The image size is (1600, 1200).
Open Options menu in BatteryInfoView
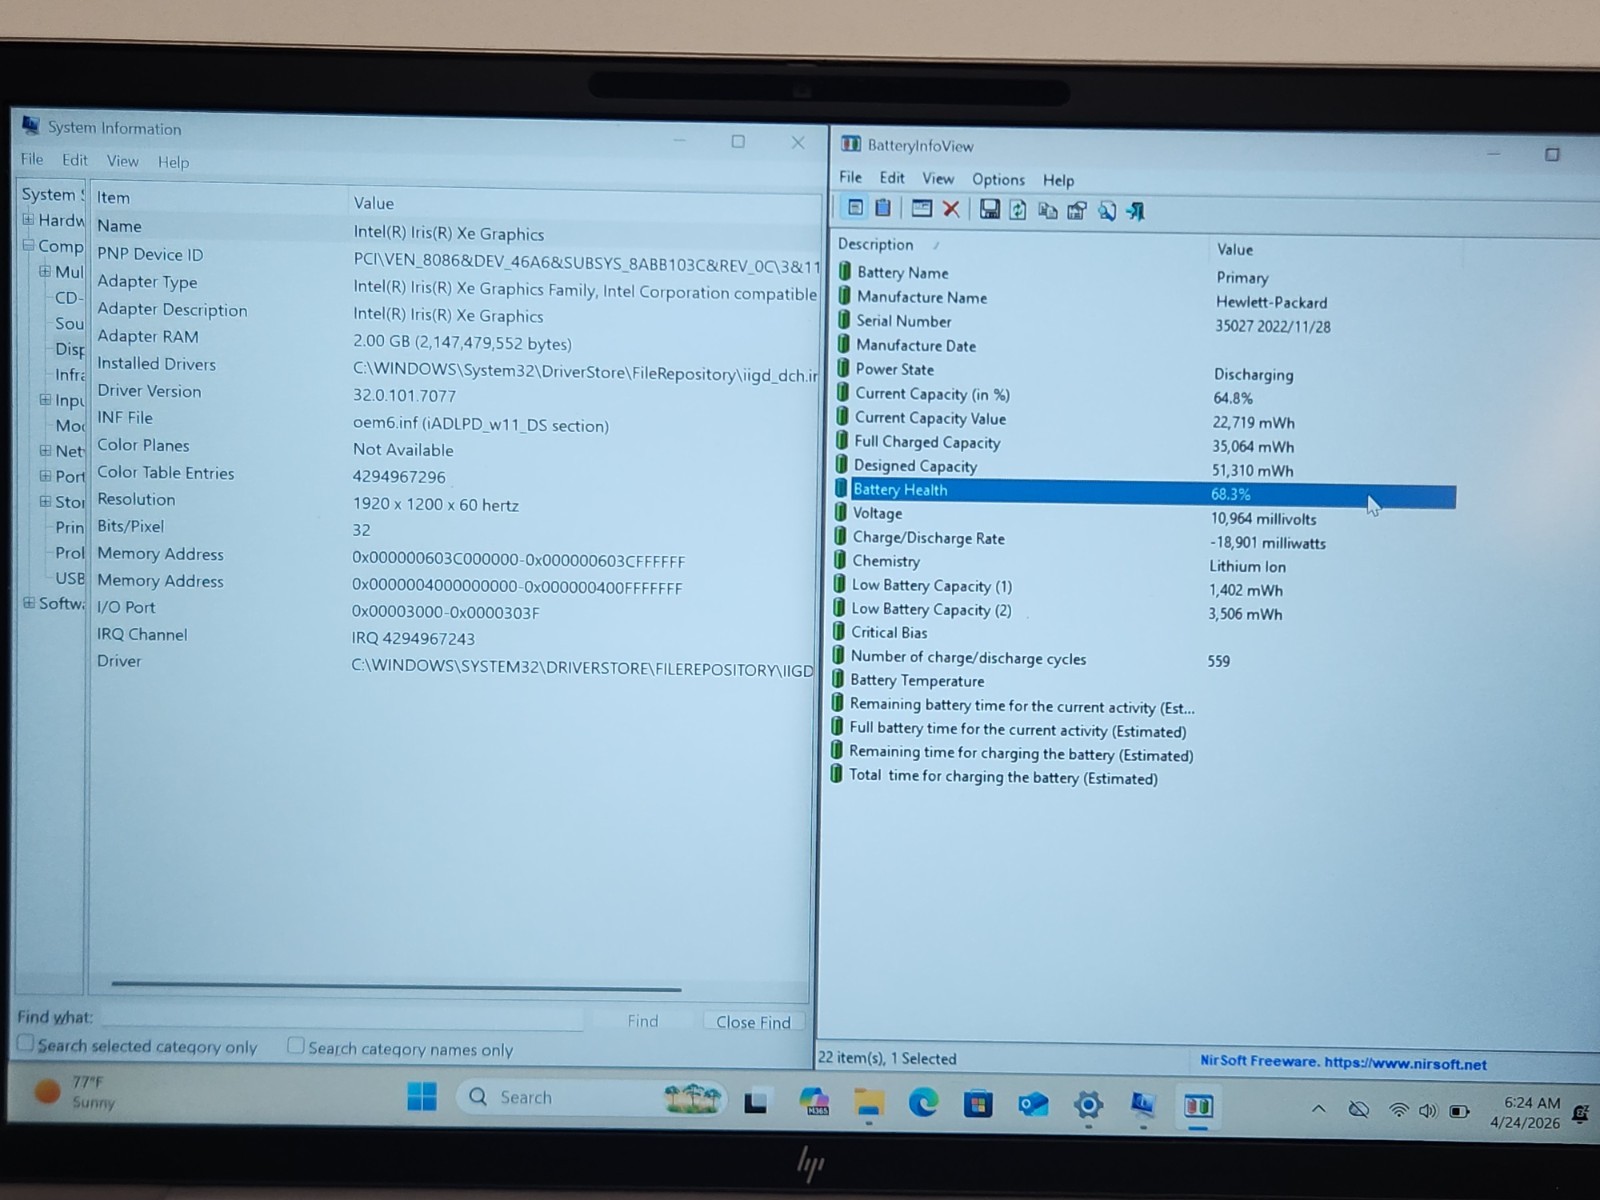(998, 179)
